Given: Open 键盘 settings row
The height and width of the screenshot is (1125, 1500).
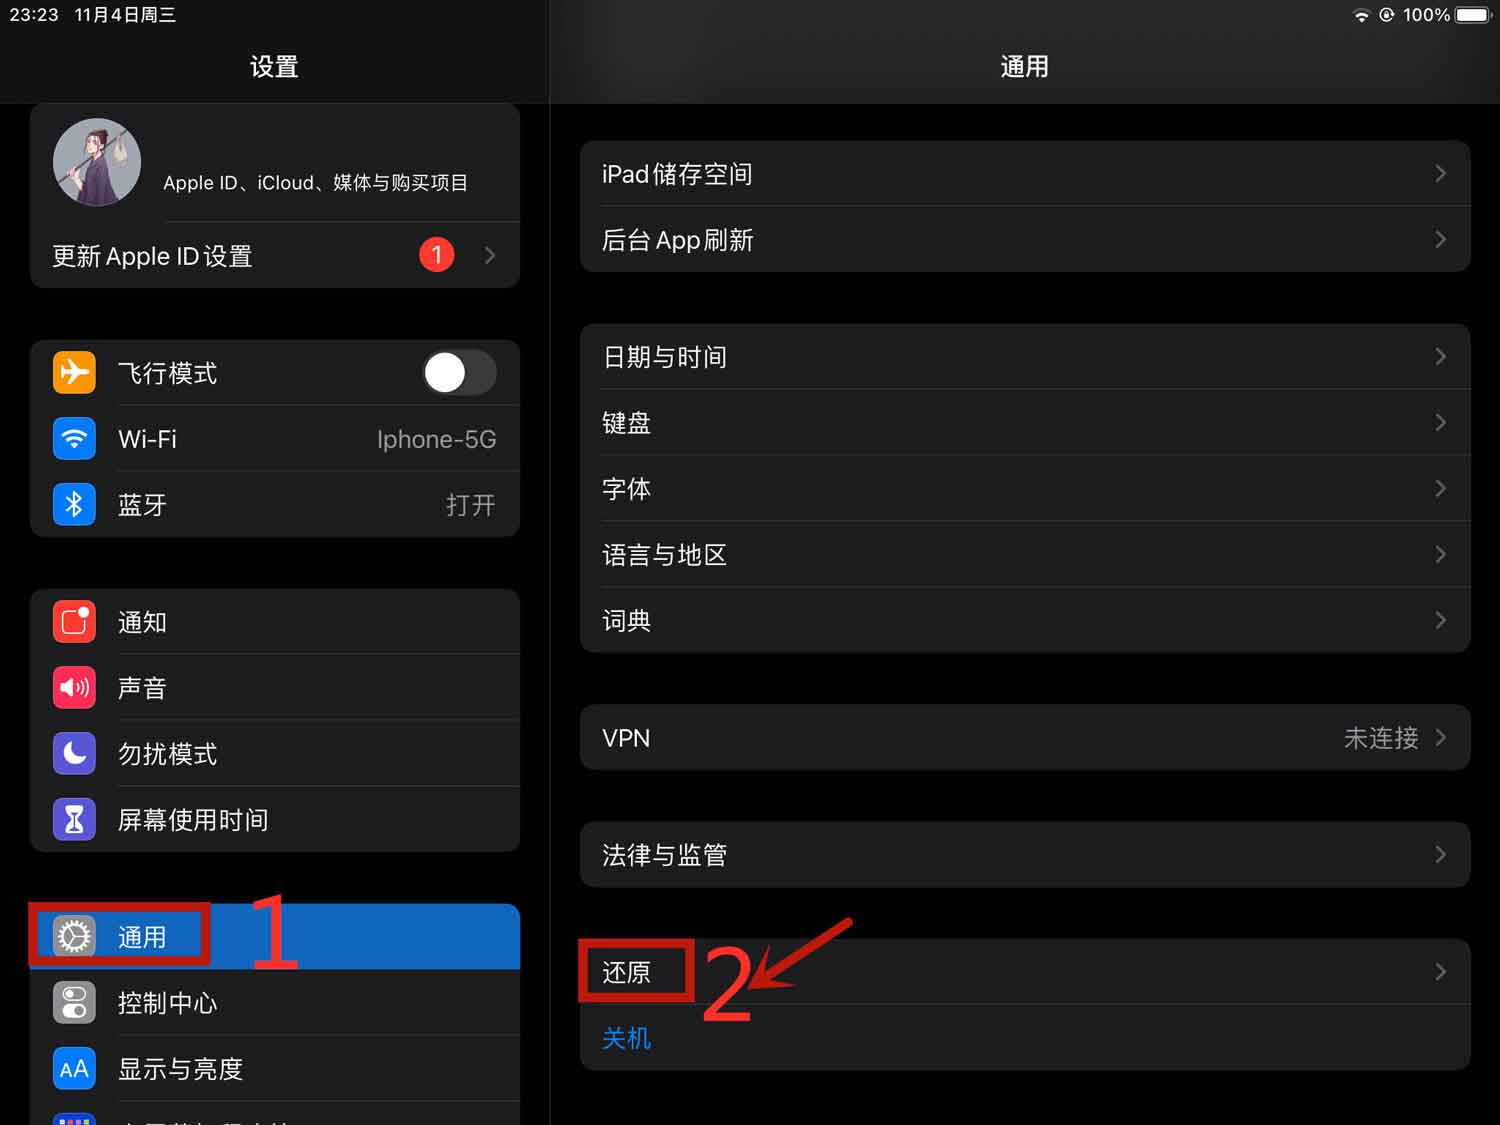Looking at the screenshot, I should [1025, 423].
